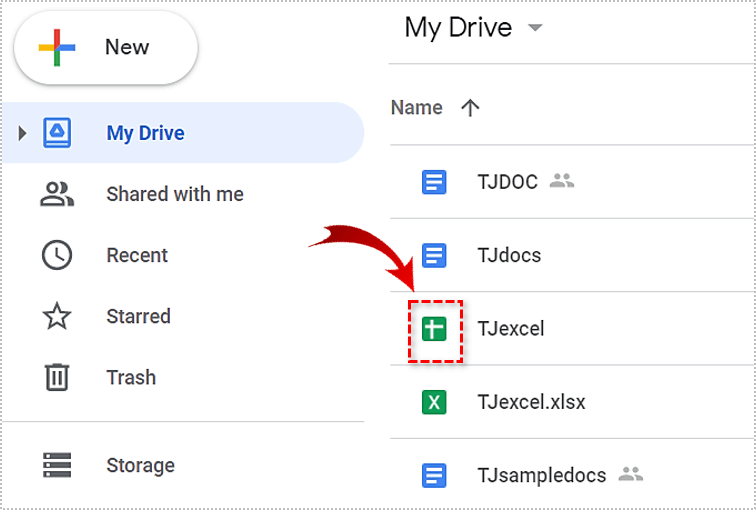
Task: Click the Storage icon
Action: click(57, 465)
